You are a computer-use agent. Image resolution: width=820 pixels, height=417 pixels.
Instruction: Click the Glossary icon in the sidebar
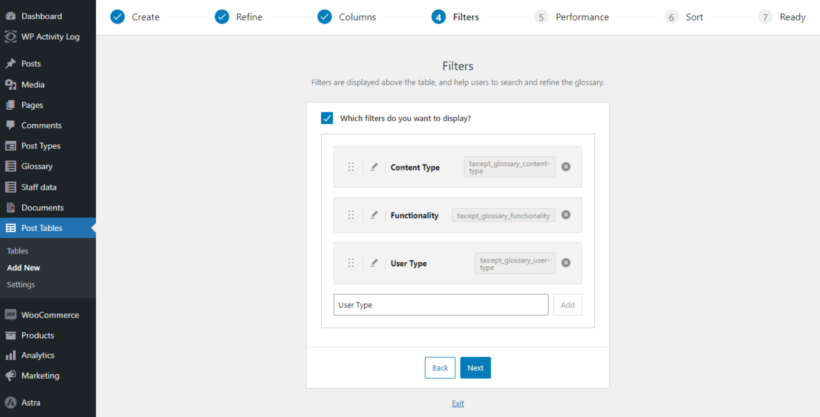pos(10,166)
